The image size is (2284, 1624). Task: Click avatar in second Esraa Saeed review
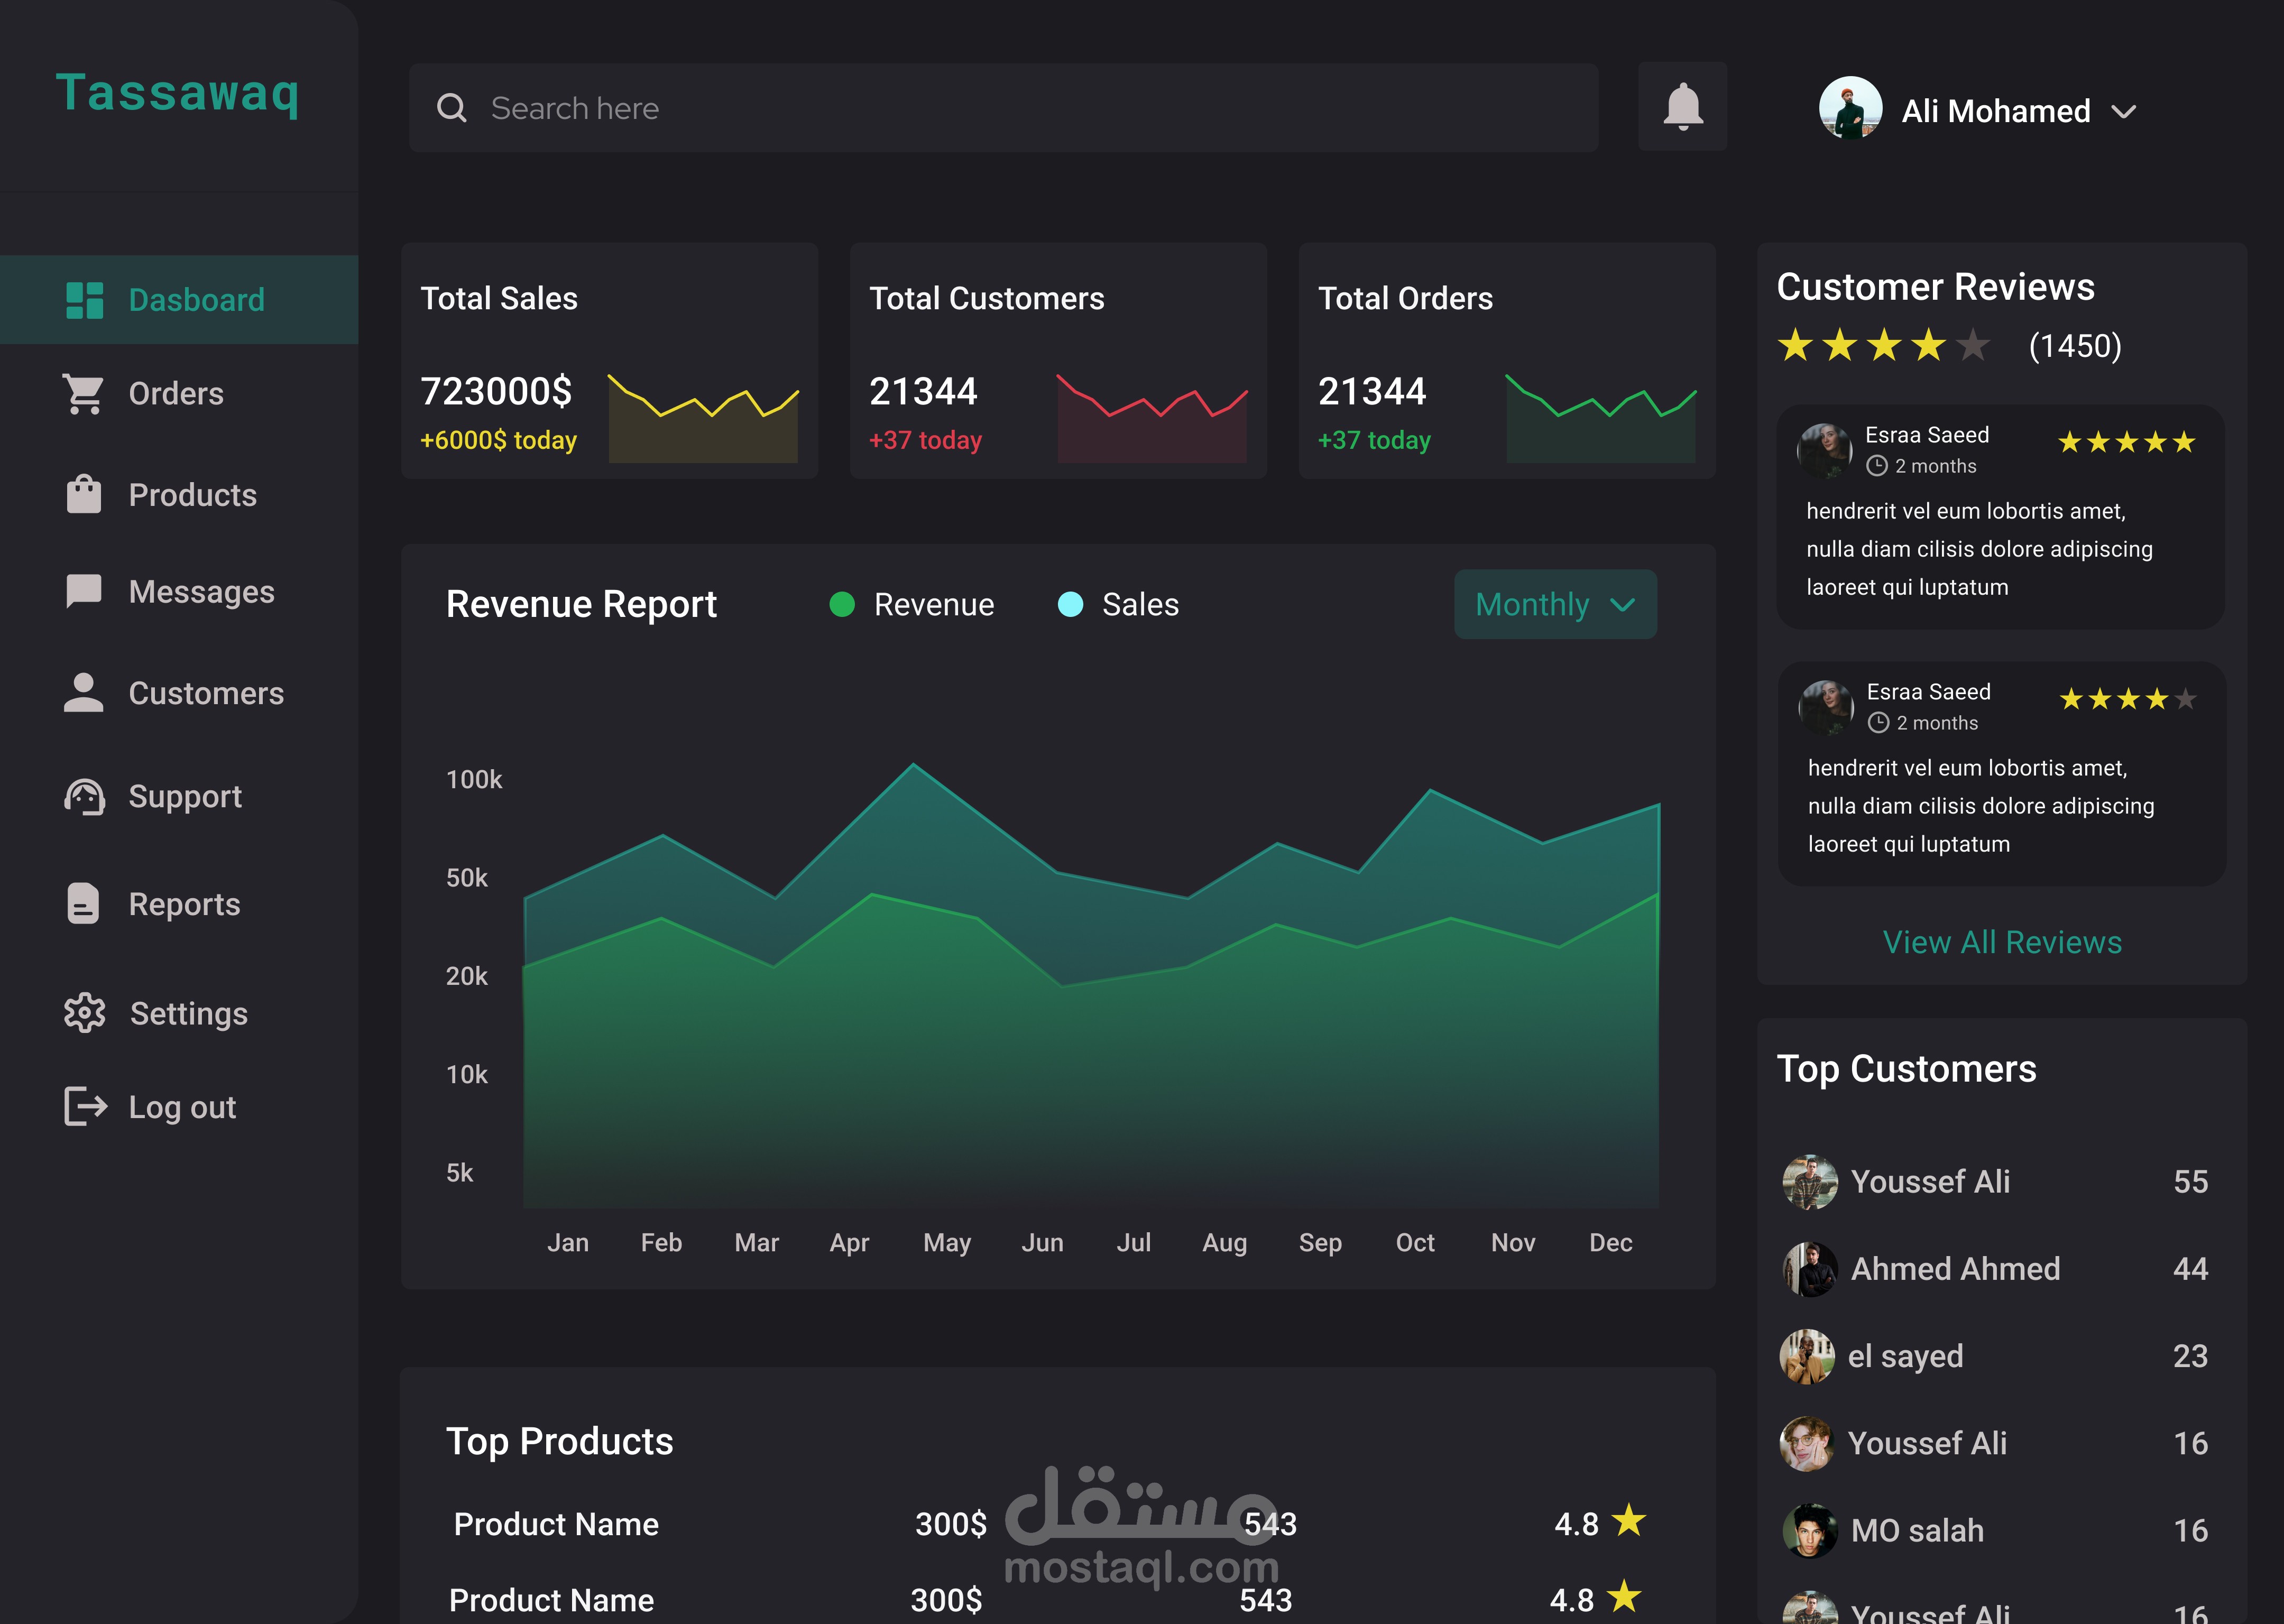click(x=1827, y=708)
